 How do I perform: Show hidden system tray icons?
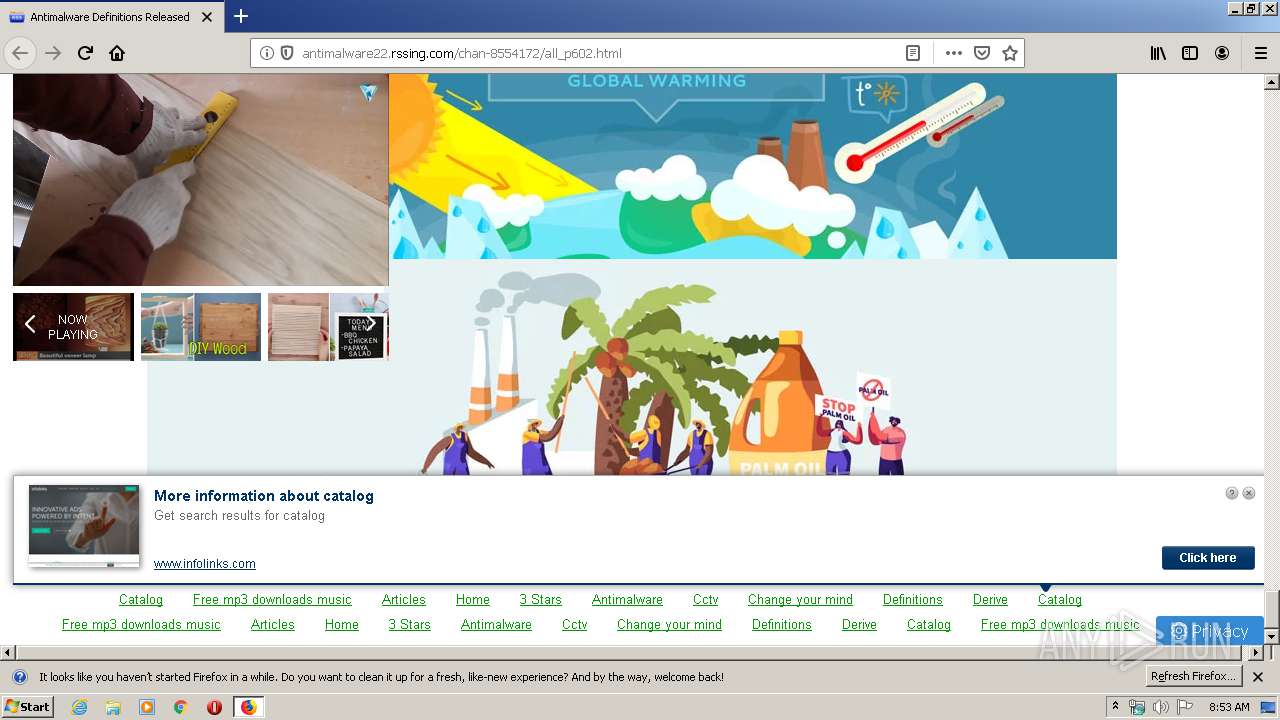(1116, 707)
